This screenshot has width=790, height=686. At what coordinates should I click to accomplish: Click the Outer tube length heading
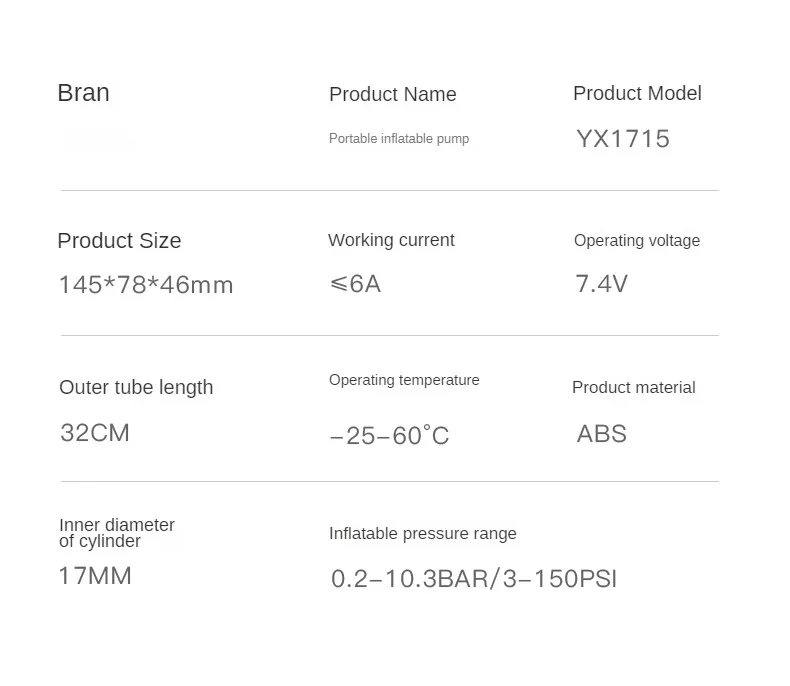(x=136, y=388)
